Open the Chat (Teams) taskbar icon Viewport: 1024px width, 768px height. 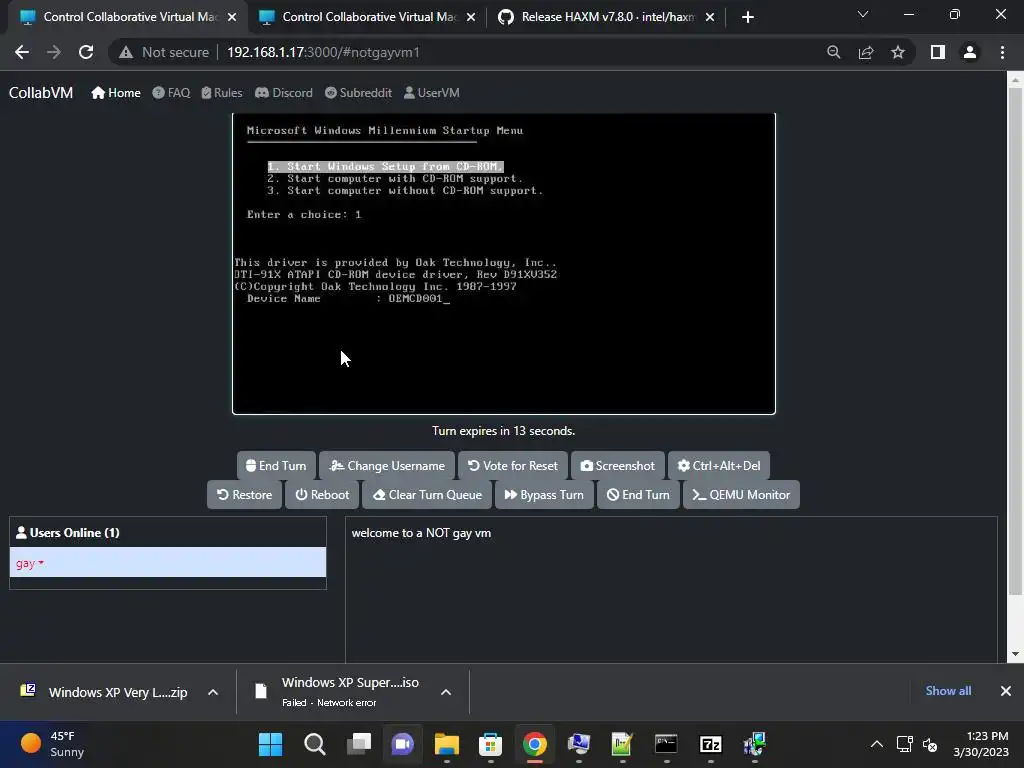[402, 744]
